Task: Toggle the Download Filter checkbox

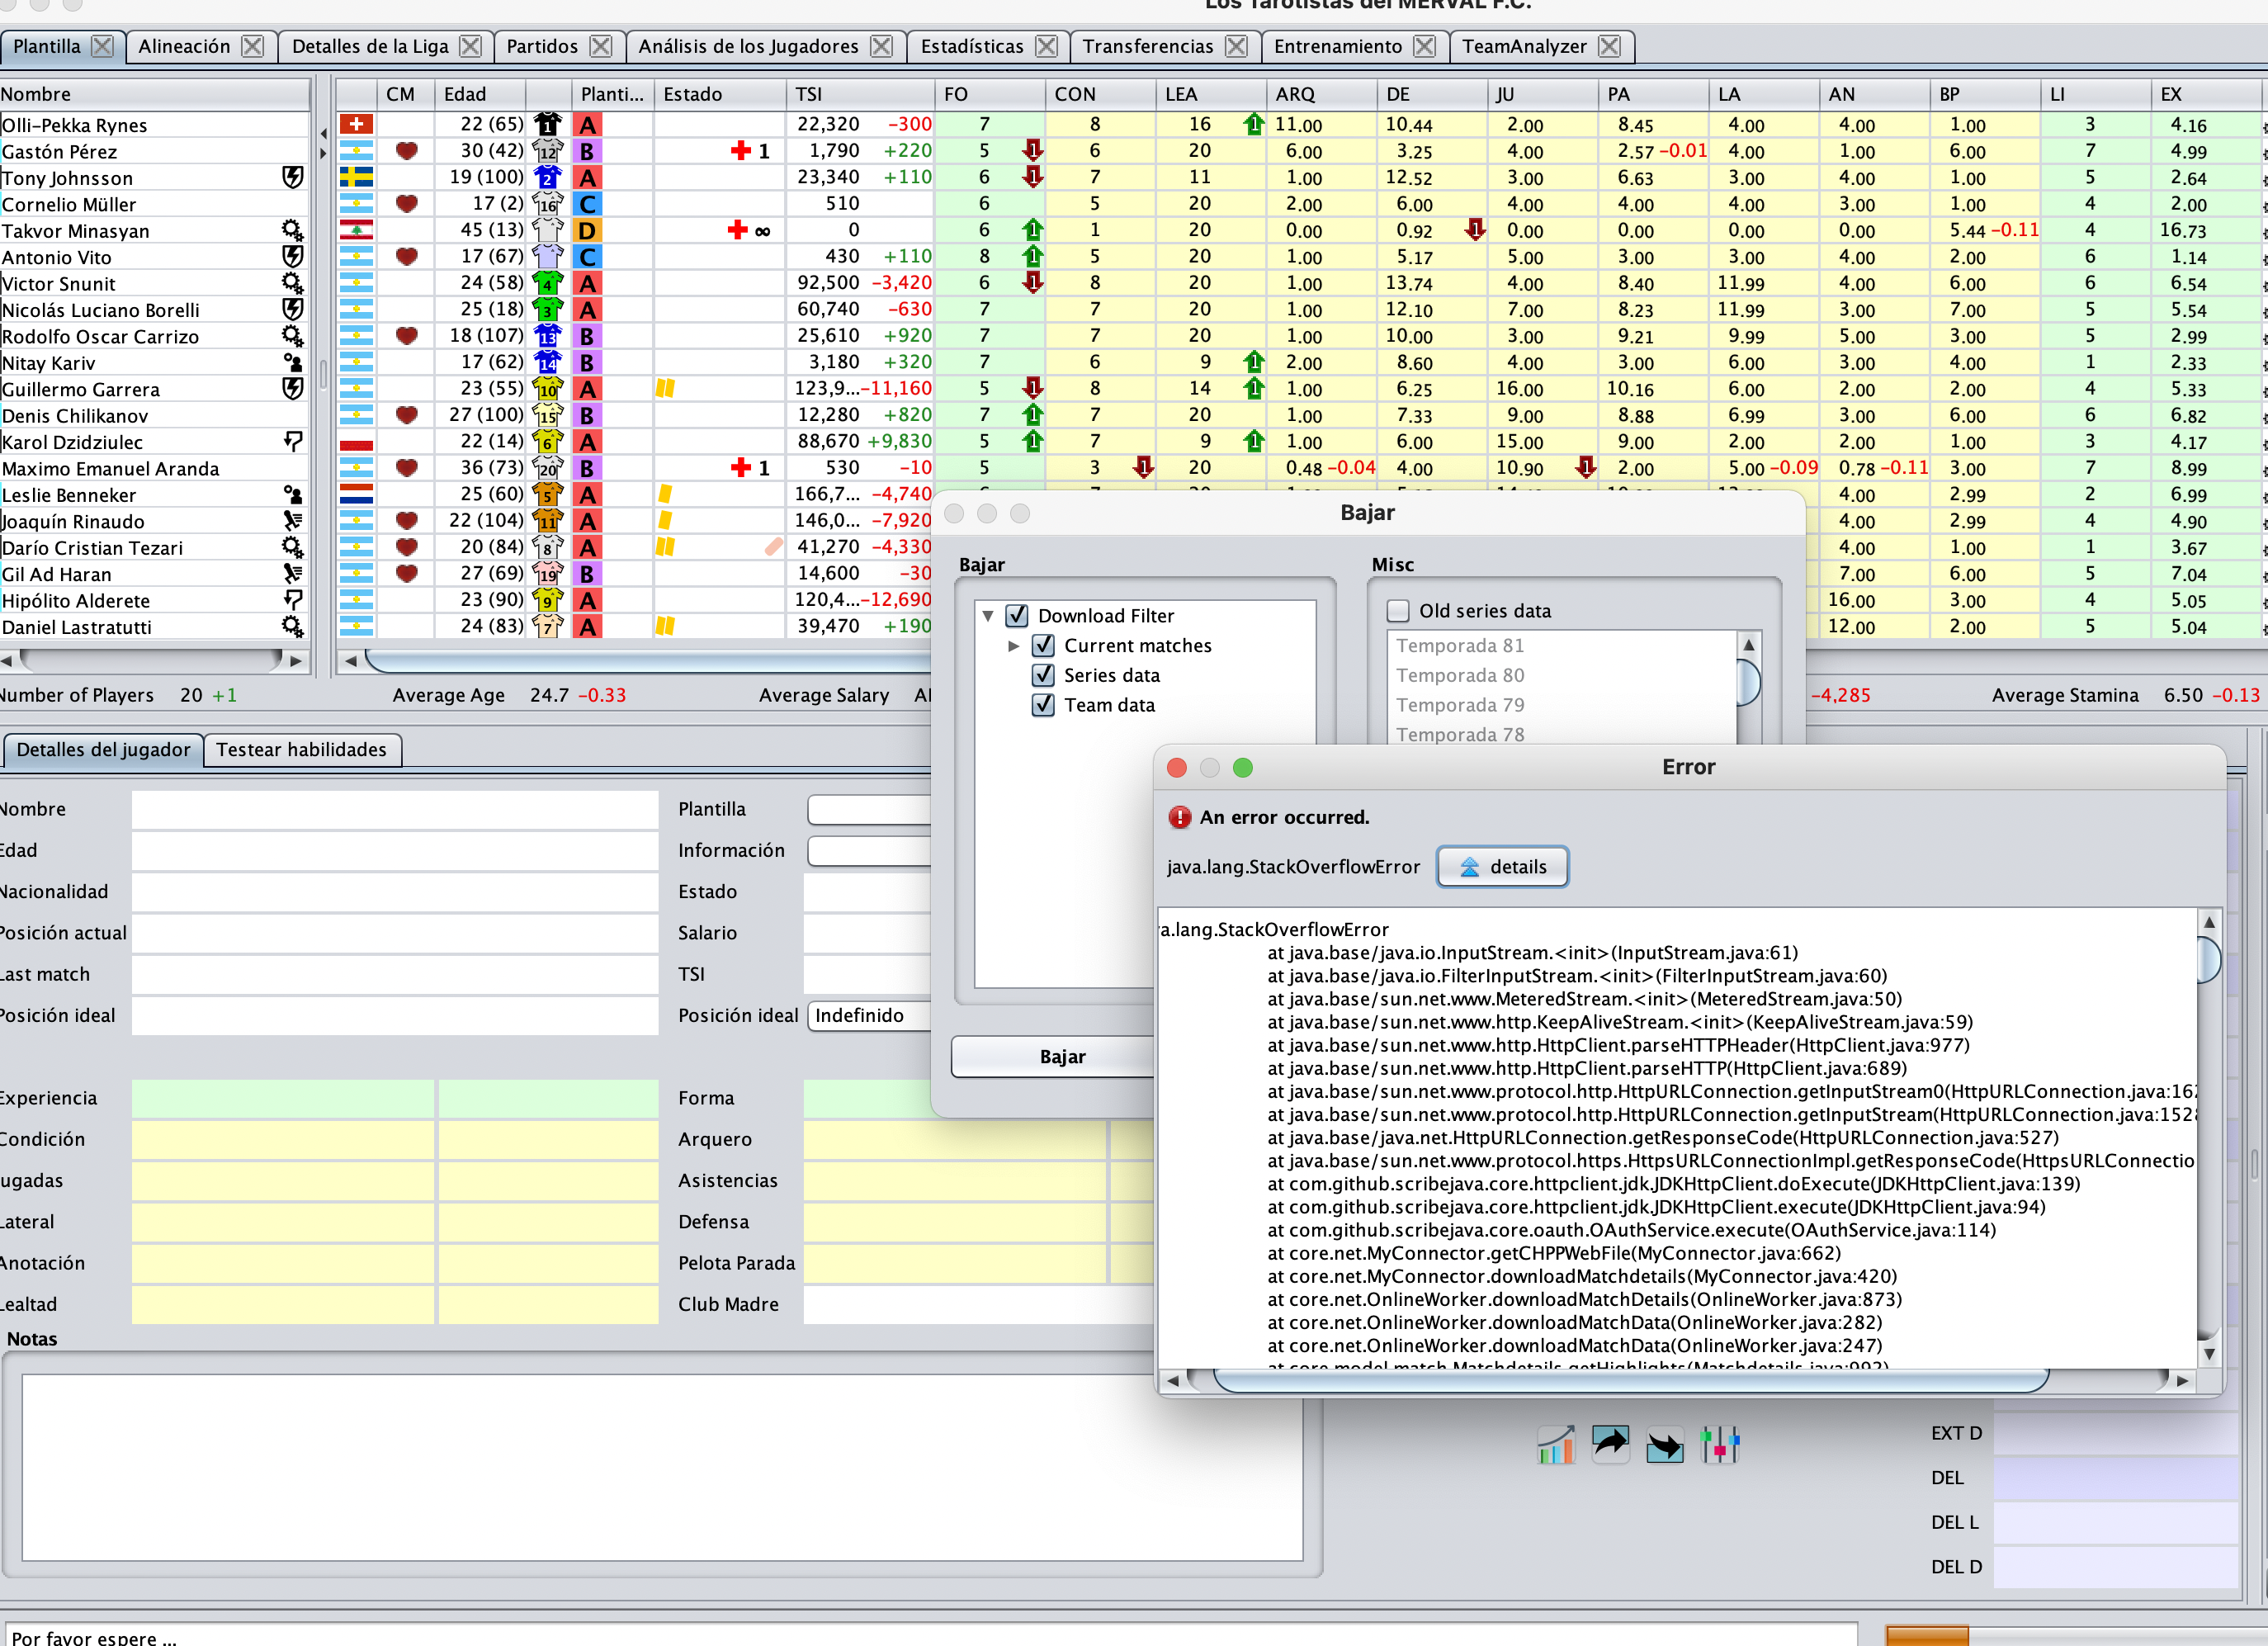Action: tap(1017, 615)
